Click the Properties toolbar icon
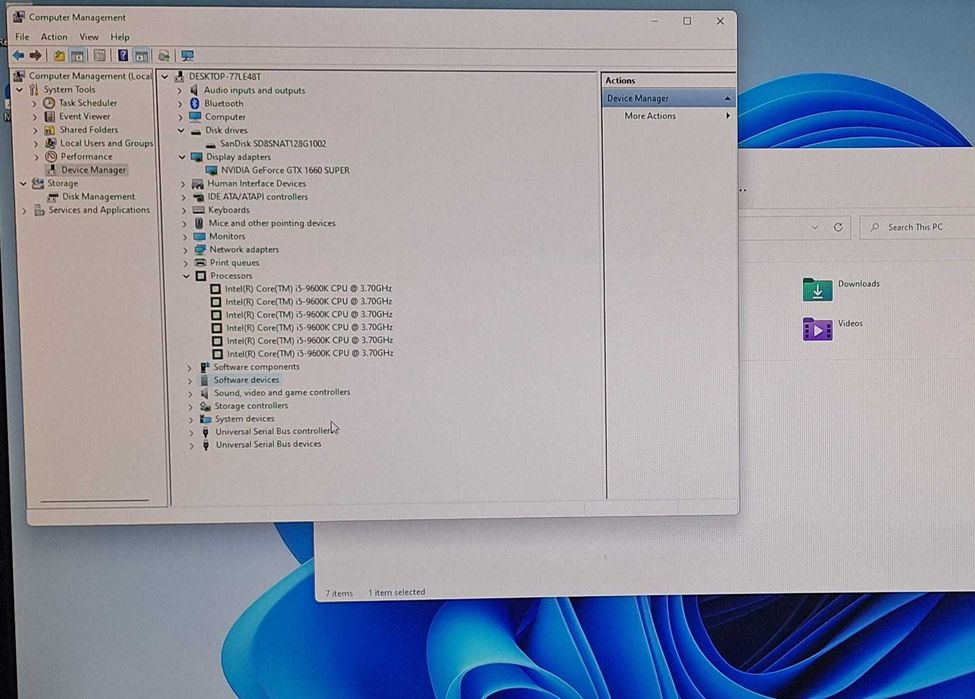 pos(99,56)
